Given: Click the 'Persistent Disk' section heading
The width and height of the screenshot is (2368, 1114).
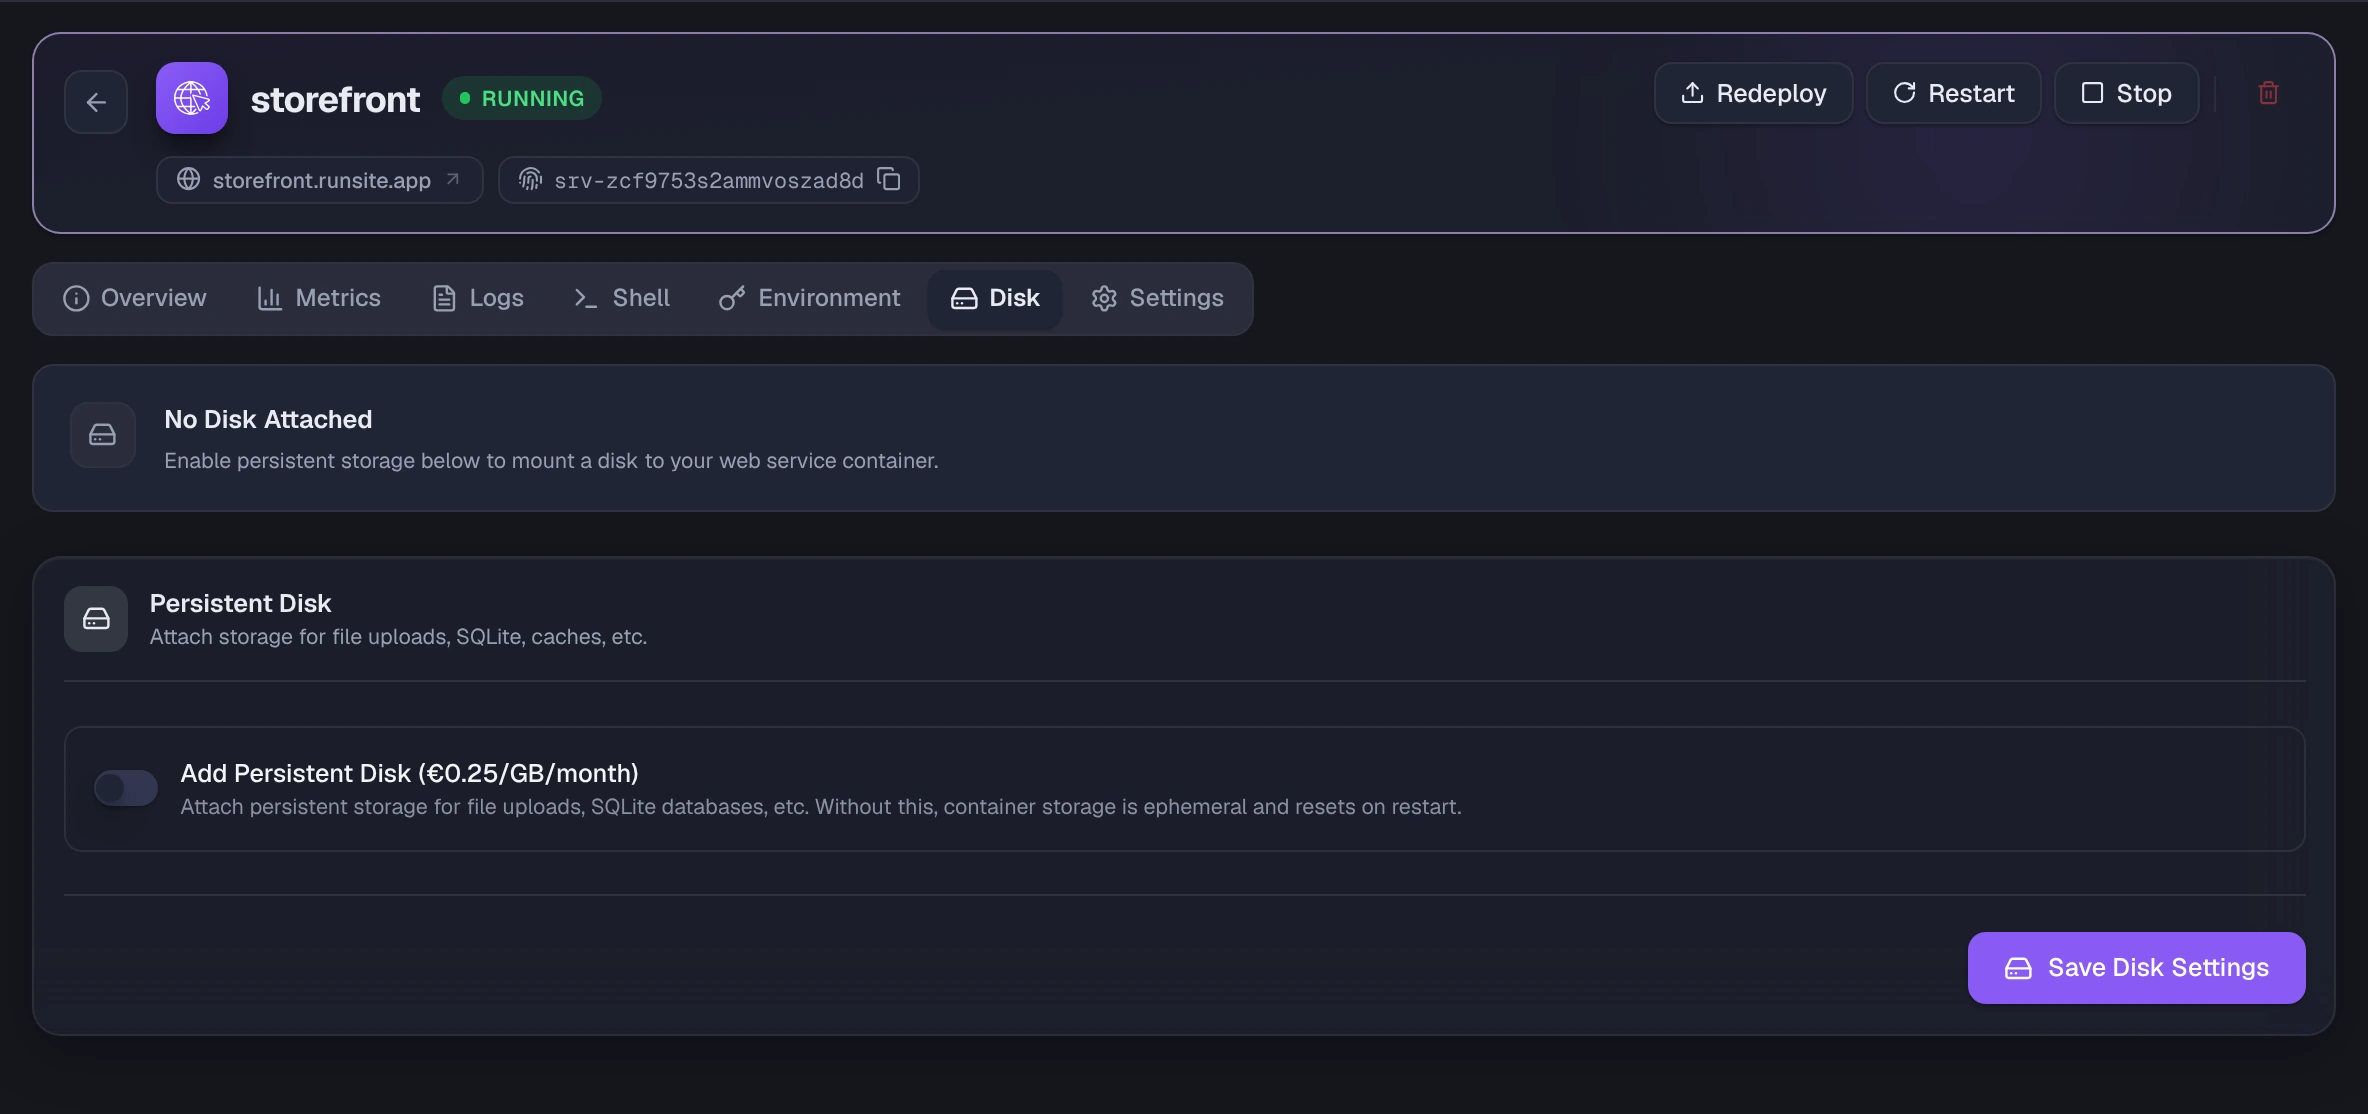Looking at the screenshot, I should tap(240, 603).
